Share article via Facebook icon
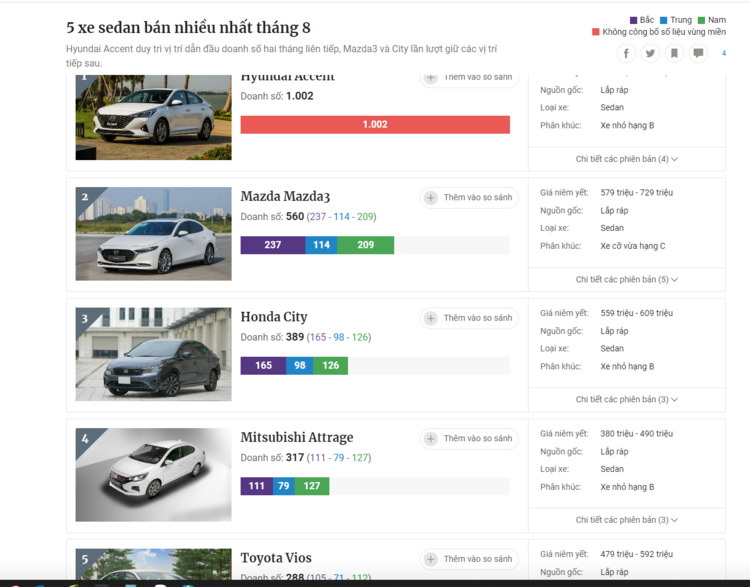This screenshot has height=587, width=750. click(626, 53)
